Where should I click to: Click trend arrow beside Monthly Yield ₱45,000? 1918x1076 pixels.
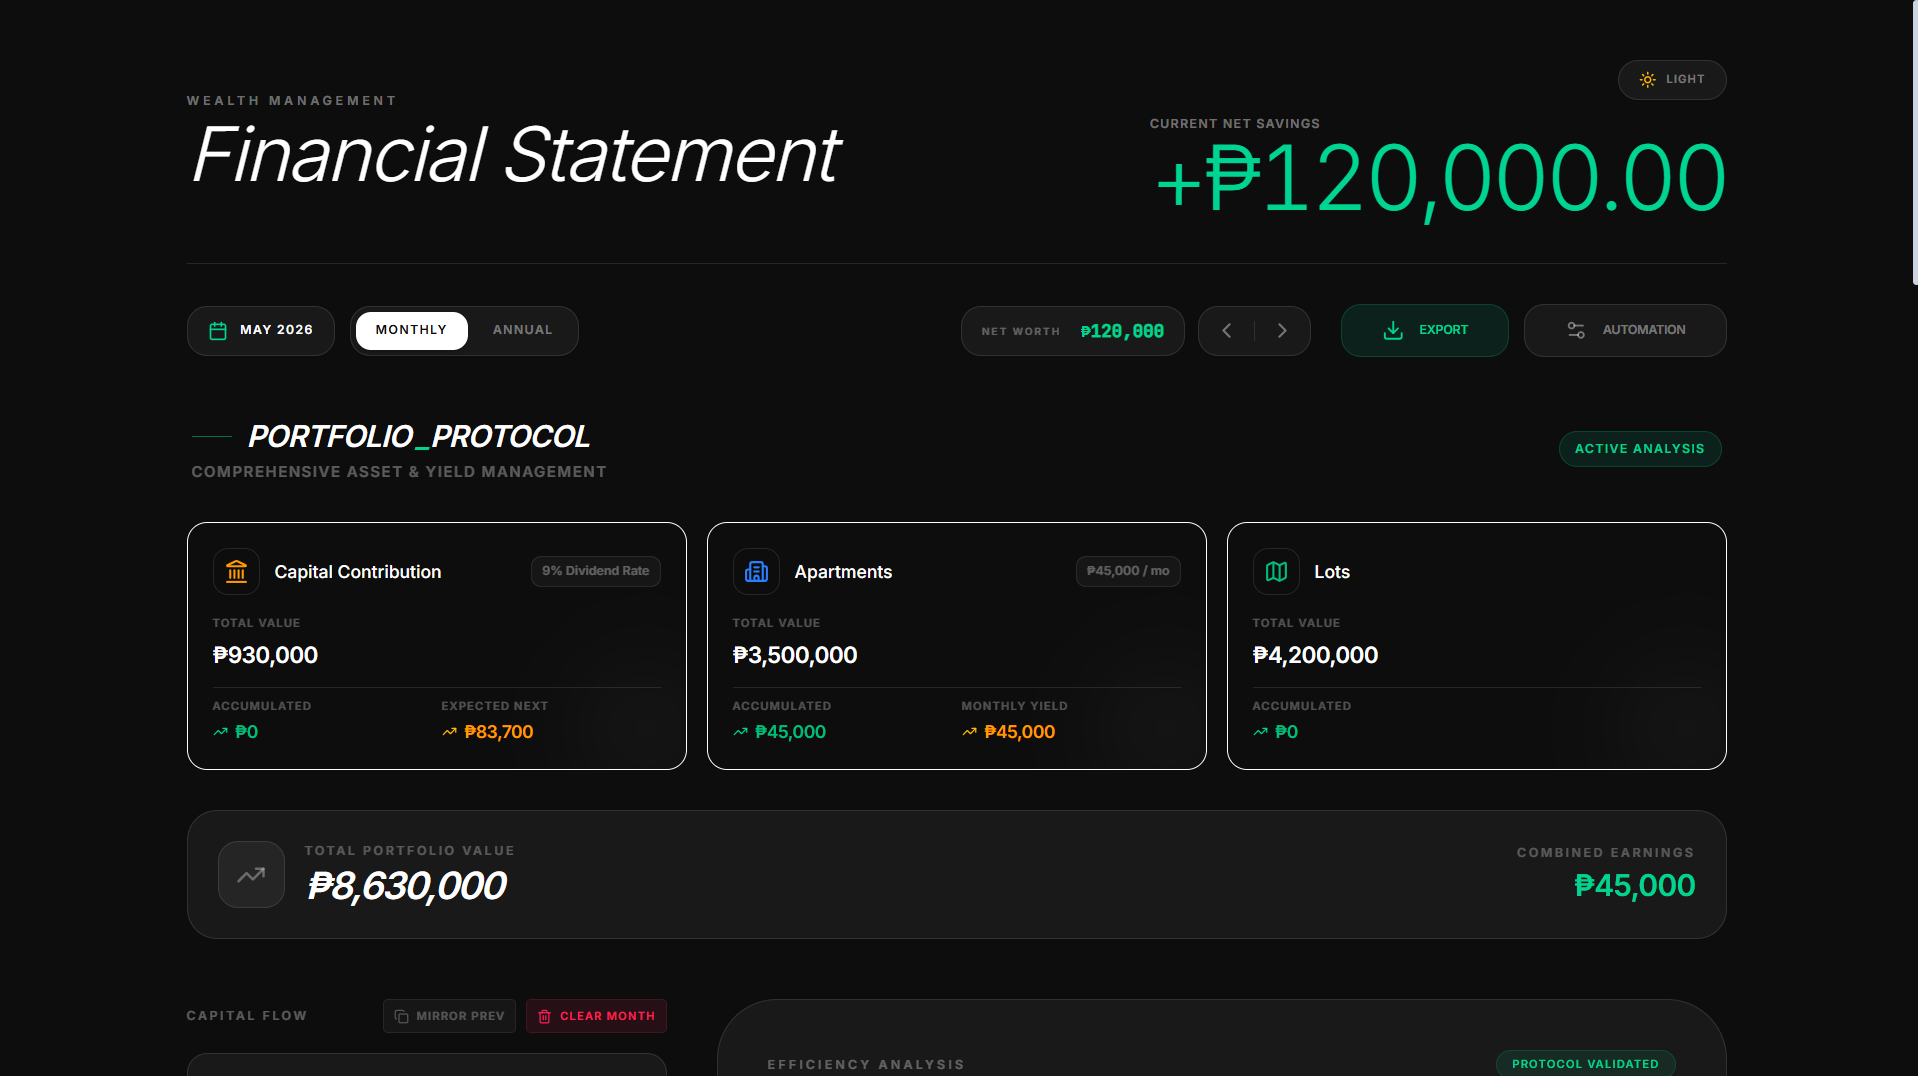coord(970,732)
